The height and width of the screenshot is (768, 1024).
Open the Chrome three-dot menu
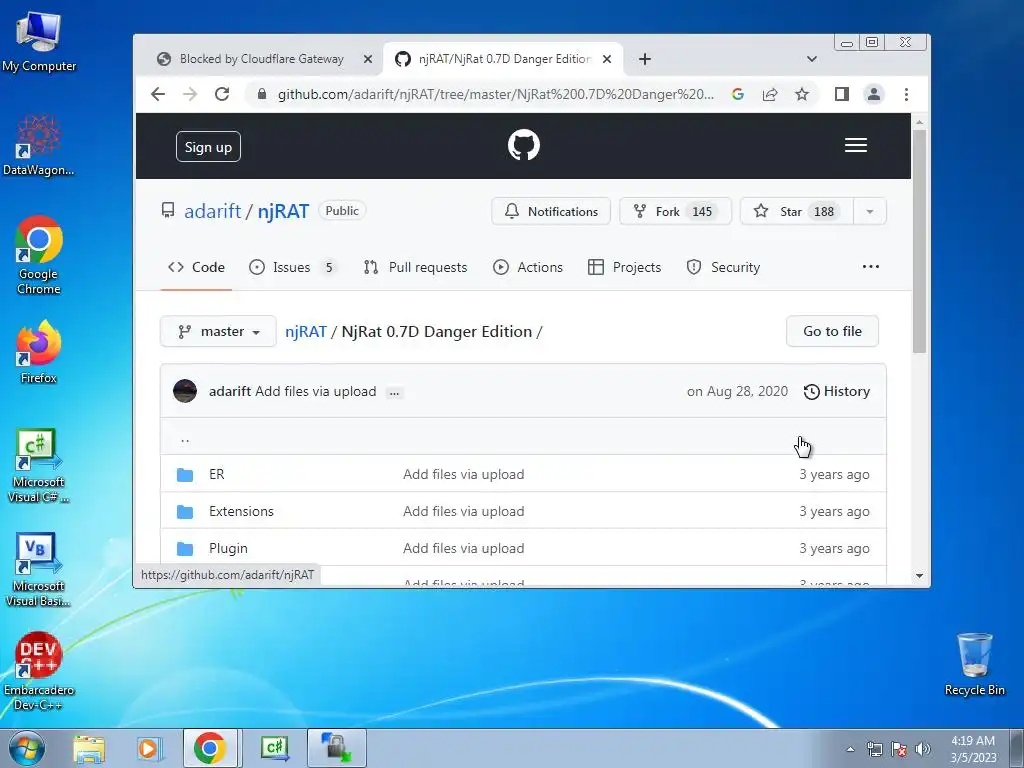coord(906,94)
